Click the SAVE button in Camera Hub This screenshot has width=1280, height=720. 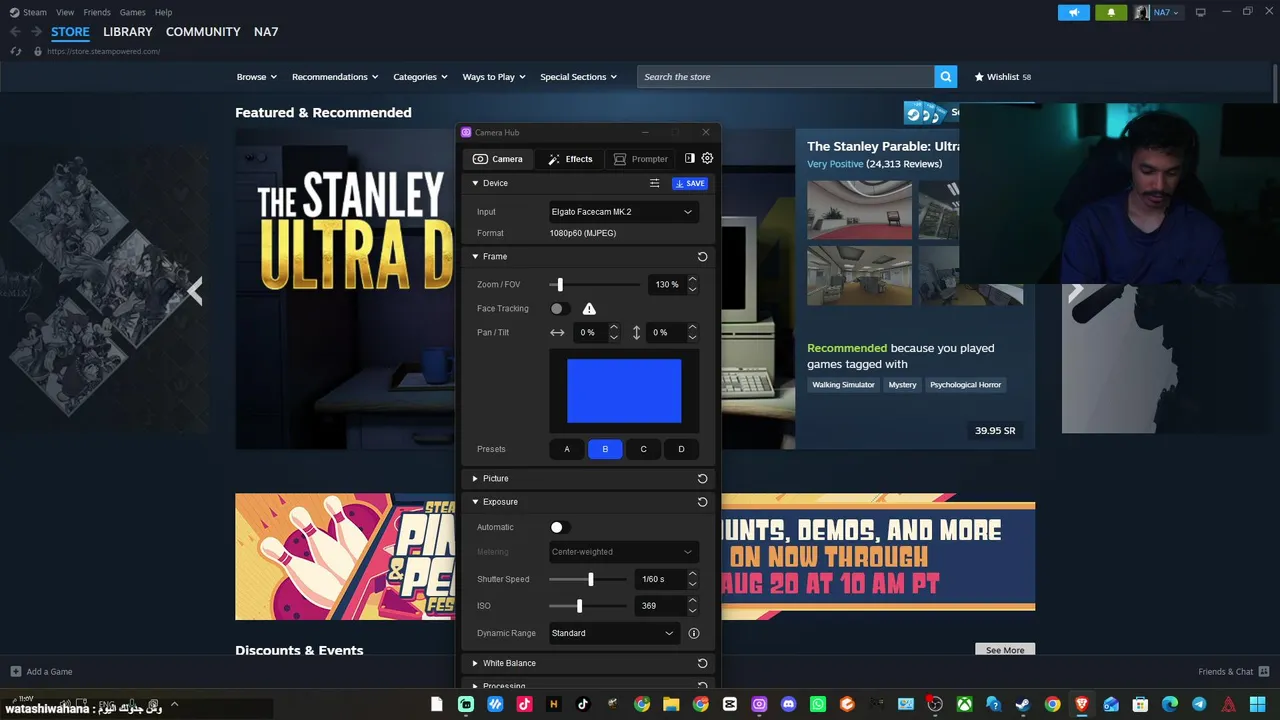[690, 183]
